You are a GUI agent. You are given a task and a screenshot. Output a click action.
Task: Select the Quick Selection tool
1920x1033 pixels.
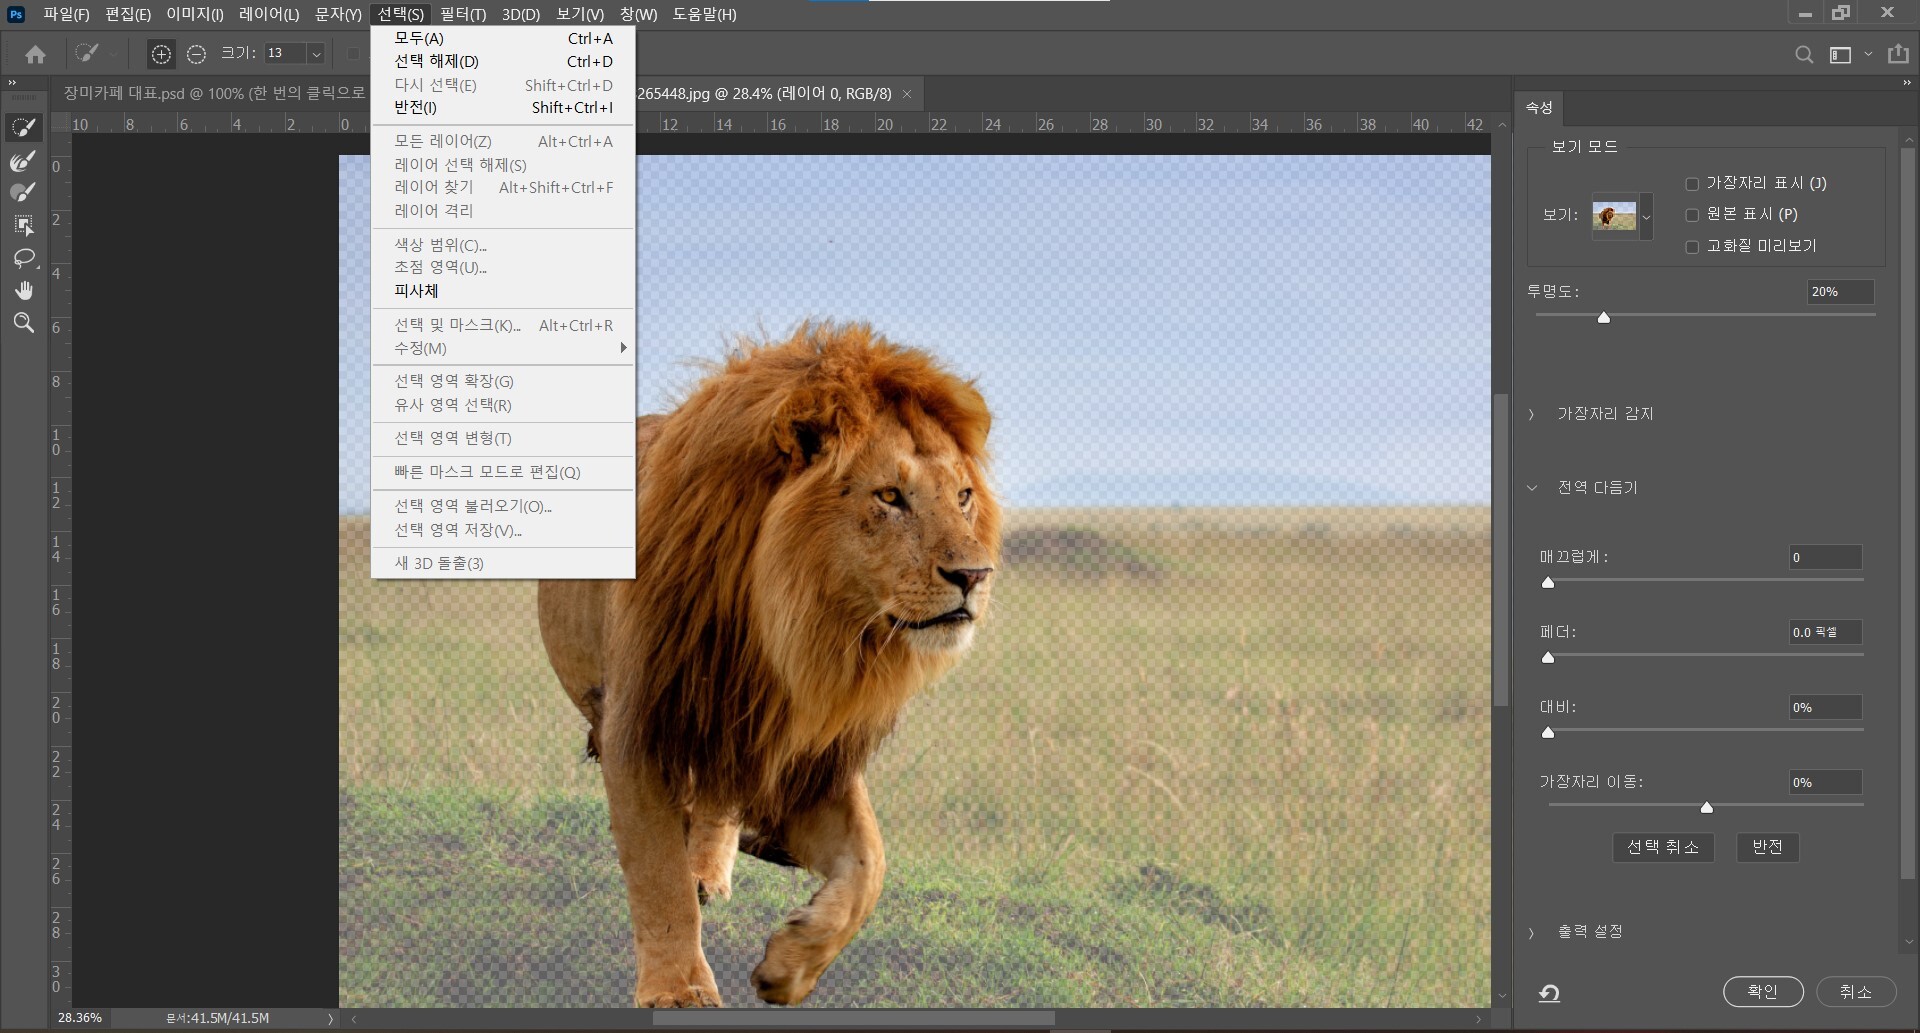[23, 127]
